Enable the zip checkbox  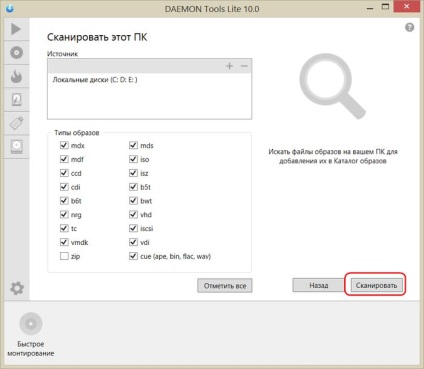[x=64, y=256]
